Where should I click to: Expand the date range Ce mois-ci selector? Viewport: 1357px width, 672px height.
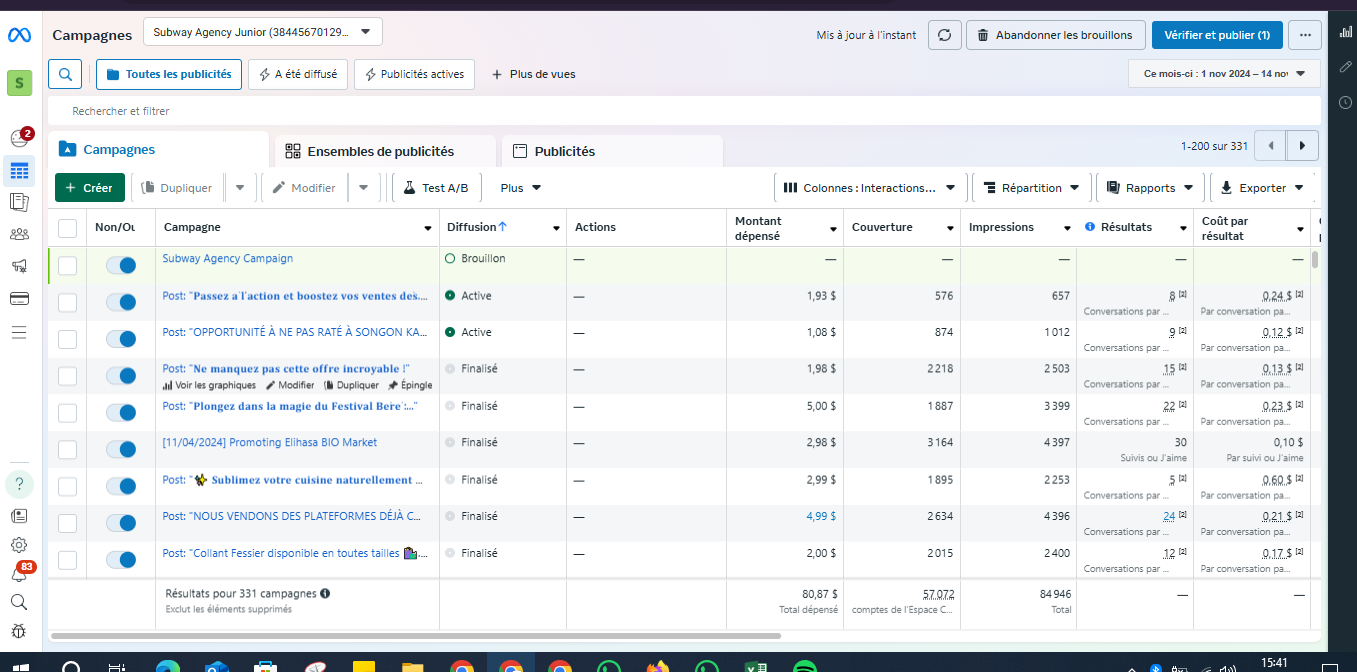1224,73
